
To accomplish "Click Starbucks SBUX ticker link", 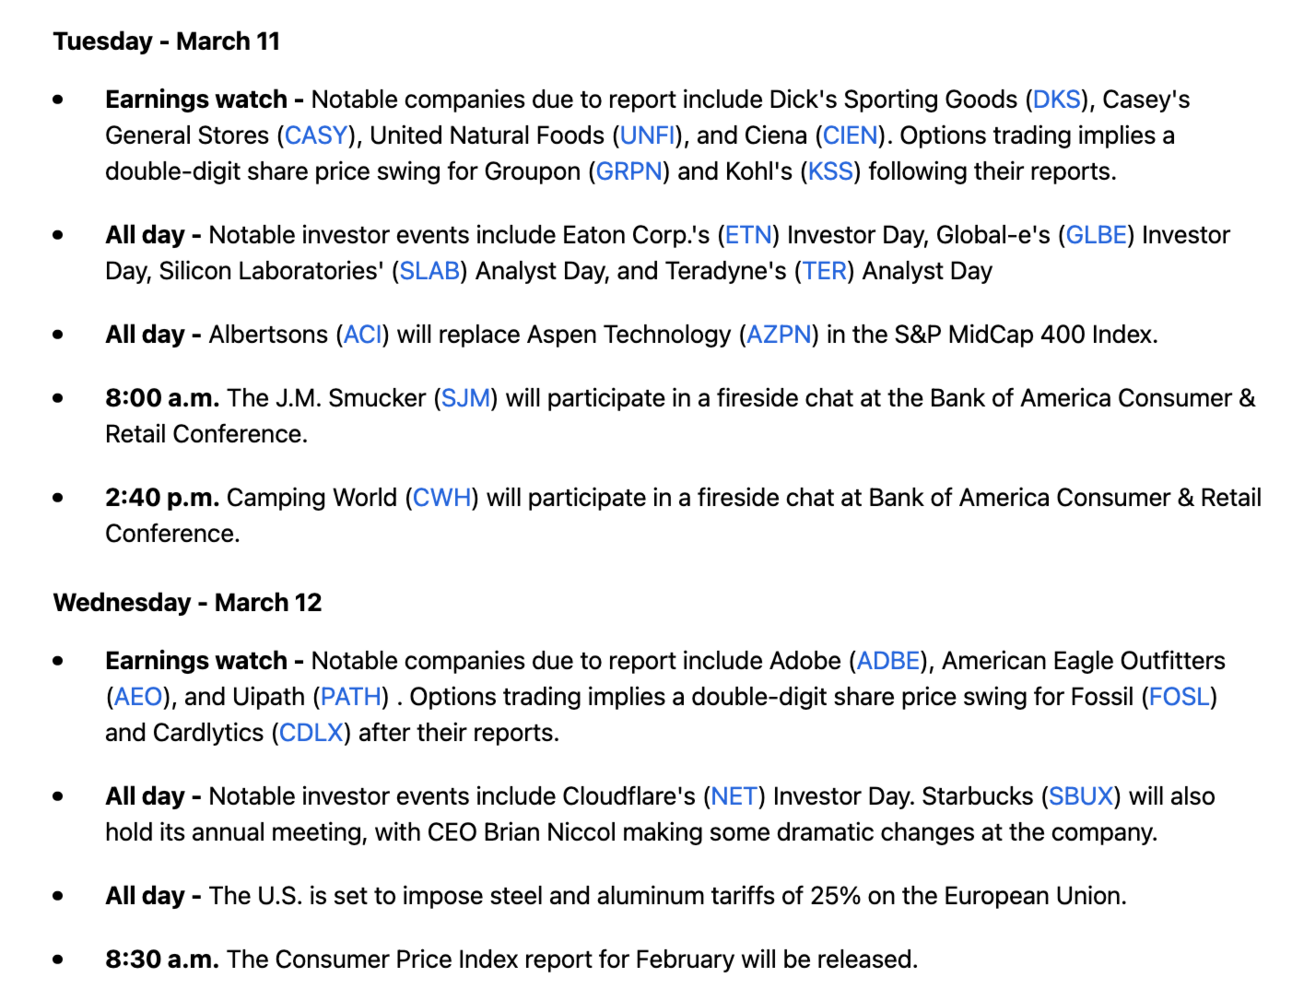I will coord(1081,797).
